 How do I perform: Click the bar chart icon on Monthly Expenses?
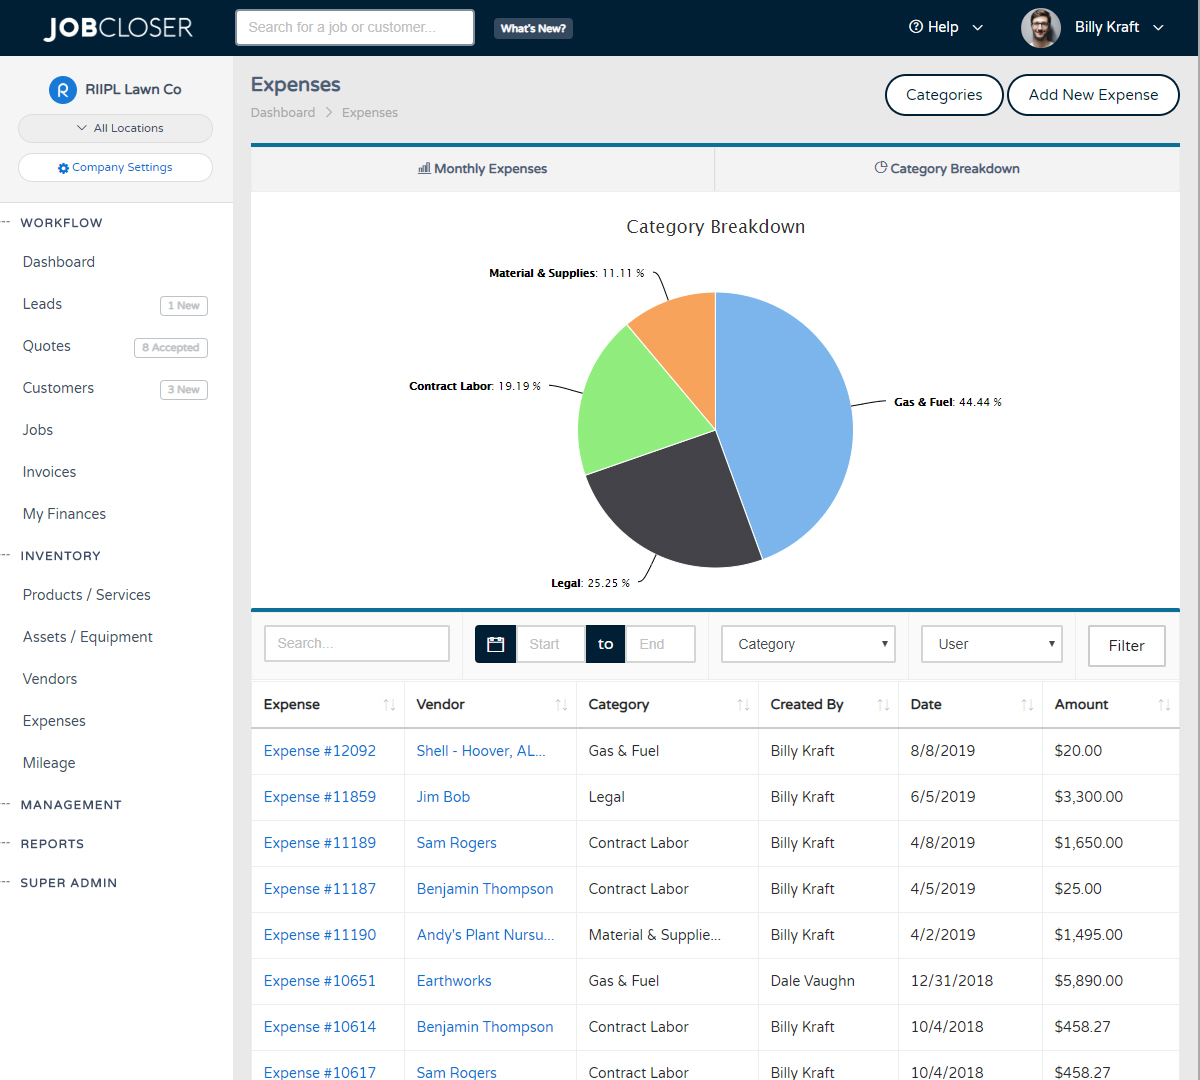(424, 168)
